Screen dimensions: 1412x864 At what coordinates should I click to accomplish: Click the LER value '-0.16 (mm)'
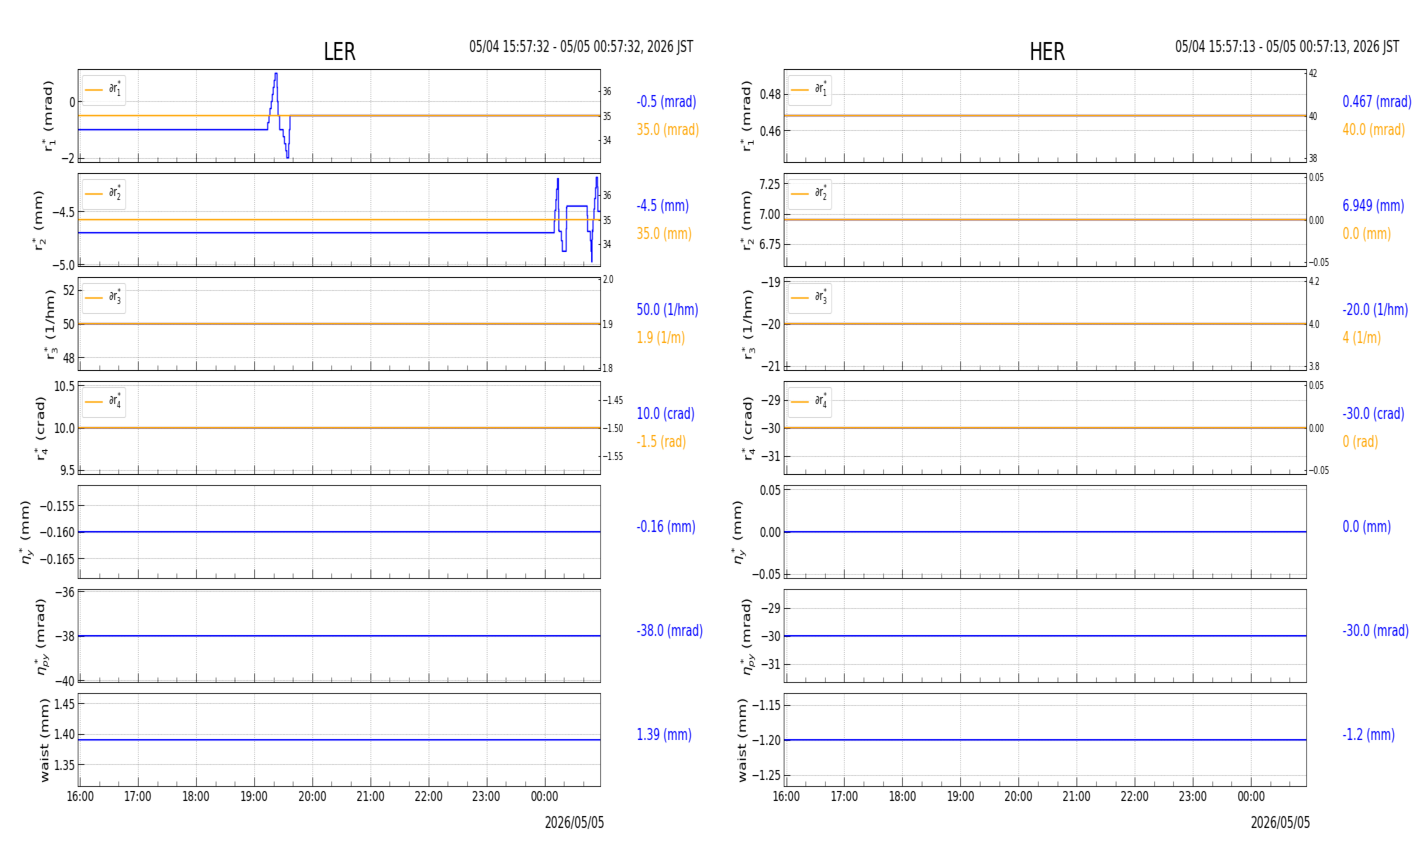[665, 527]
